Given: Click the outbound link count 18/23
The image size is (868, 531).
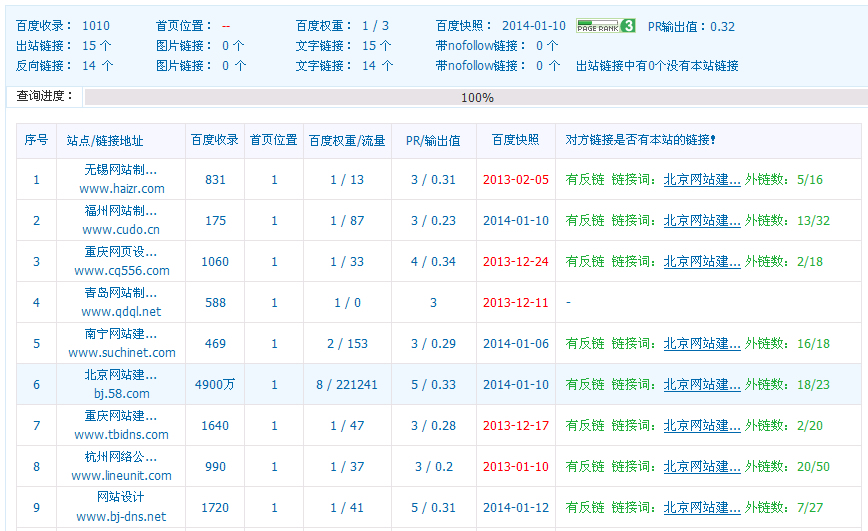Looking at the screenshot, I should 813,385.
